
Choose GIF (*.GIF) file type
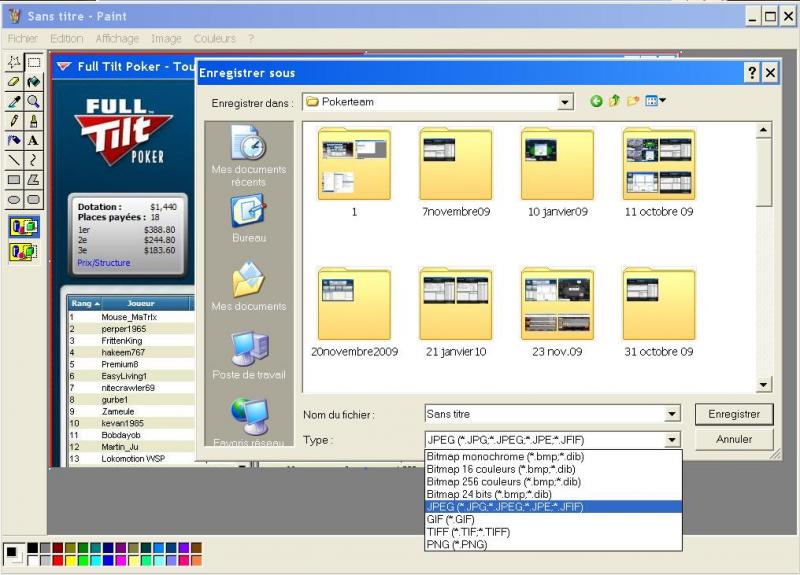tap(553, 519)
